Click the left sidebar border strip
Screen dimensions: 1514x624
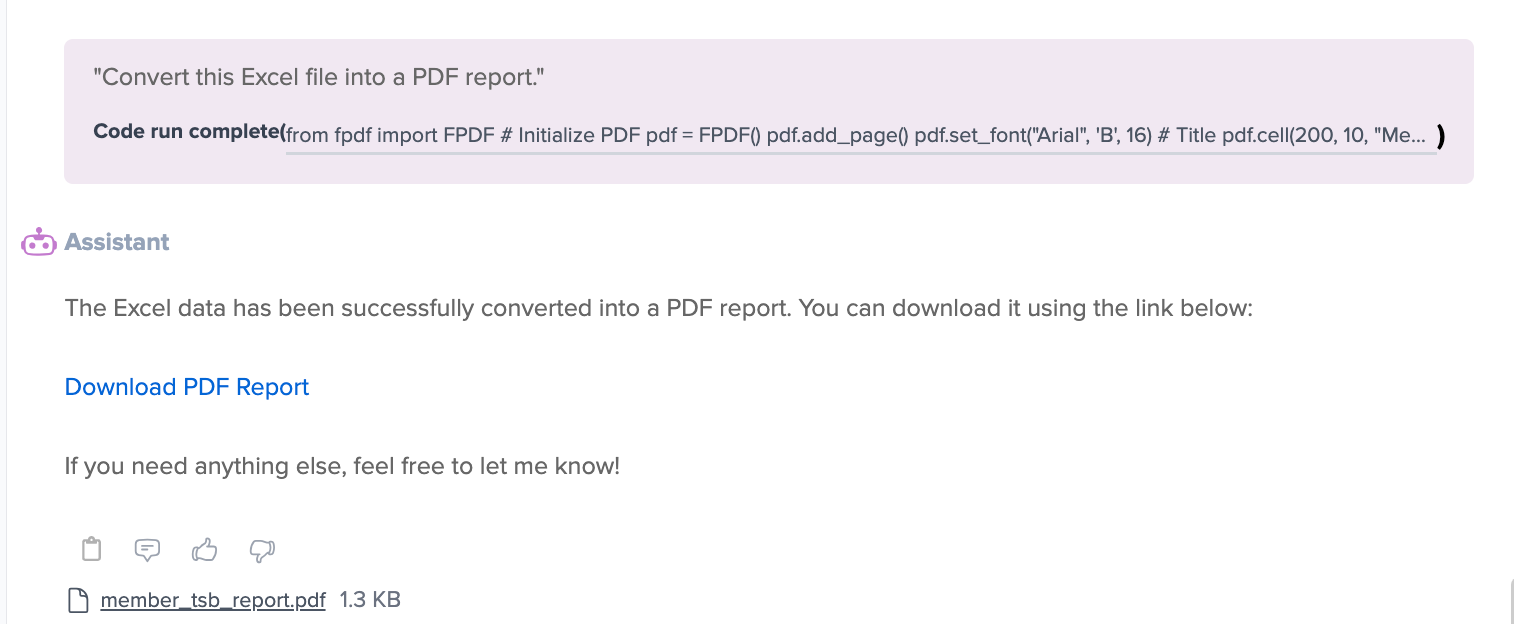pyautogui.click(x=4, y=312)
